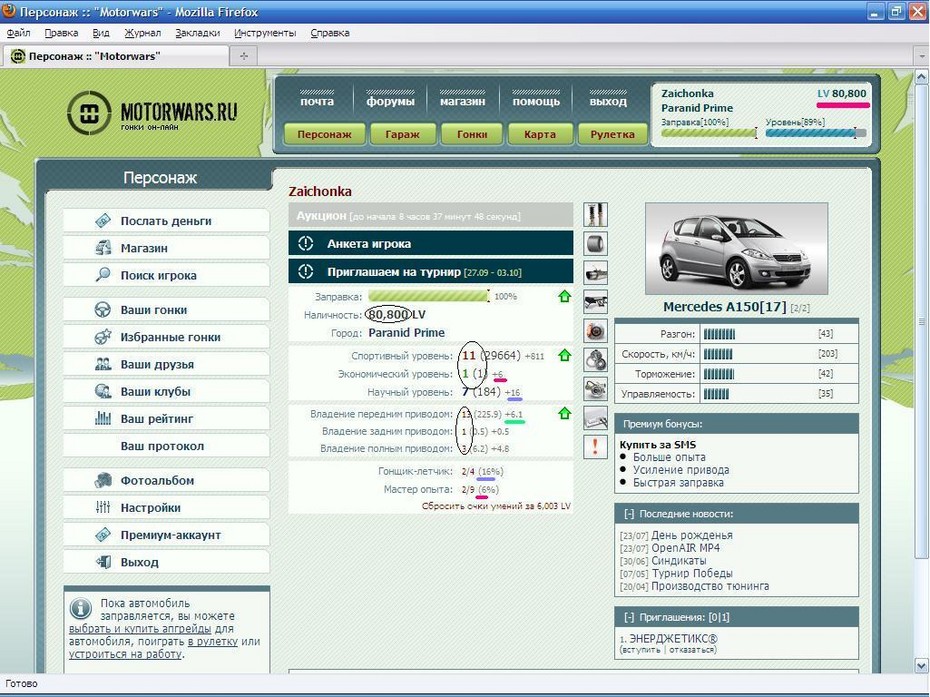930x697 pixels.
Task: Go to the Гараж section button
Action: pyautogui.click(x=403, y=134)
